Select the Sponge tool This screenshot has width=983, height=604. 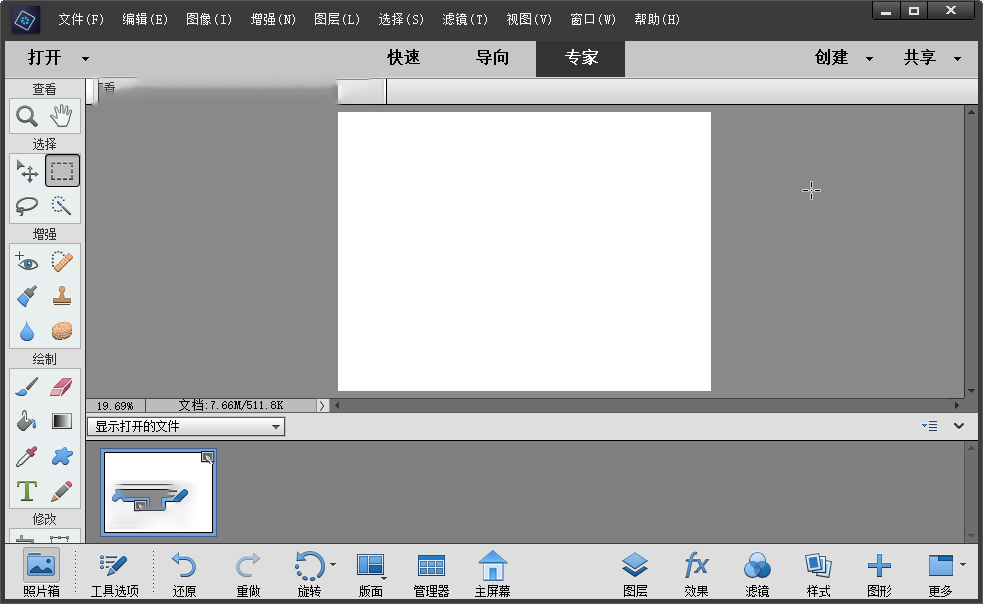61,331
